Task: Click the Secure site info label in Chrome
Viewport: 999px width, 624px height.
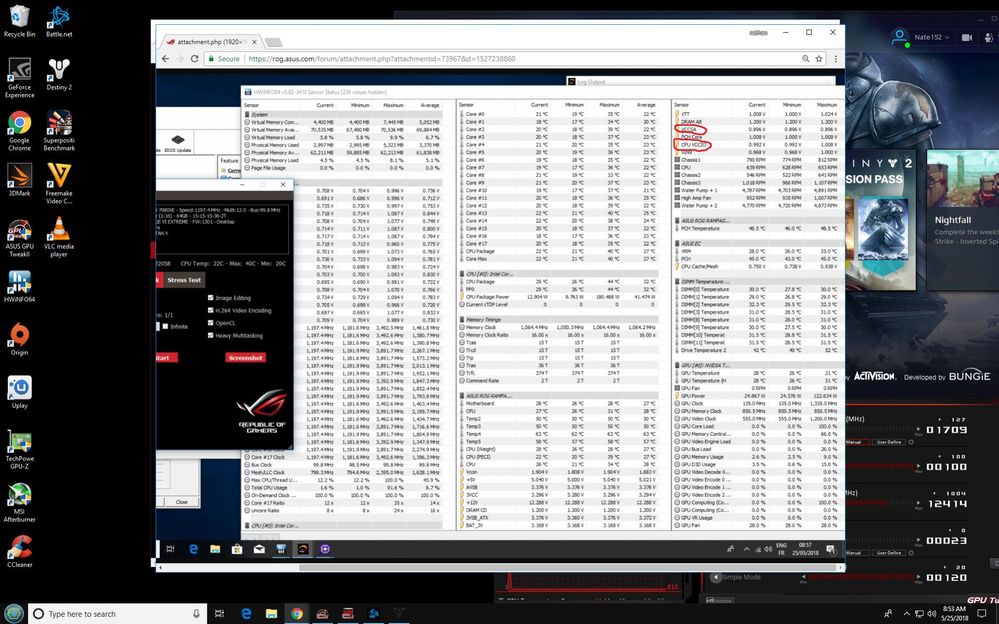Action: [x=224, y=59]
